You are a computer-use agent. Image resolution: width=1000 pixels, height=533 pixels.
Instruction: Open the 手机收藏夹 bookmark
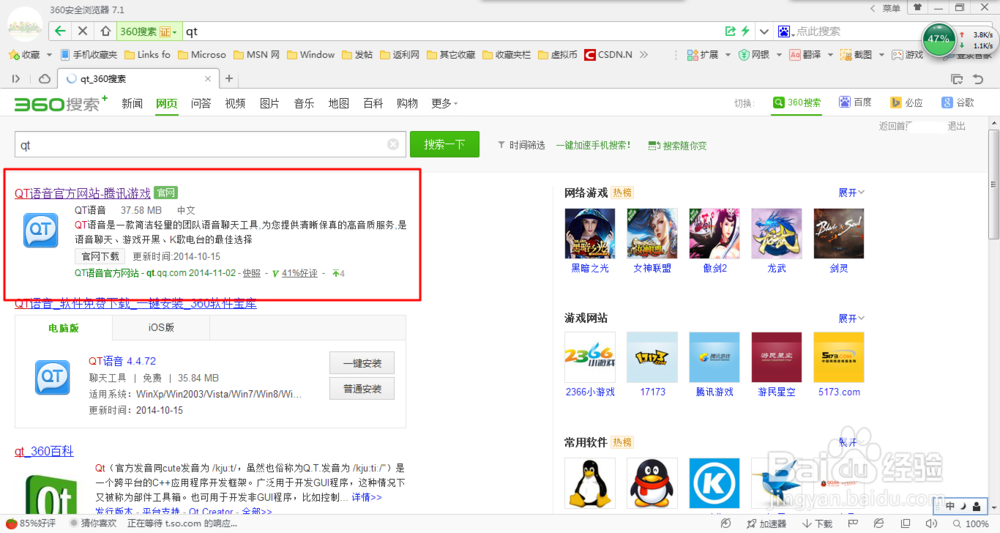tap(89, 55)
